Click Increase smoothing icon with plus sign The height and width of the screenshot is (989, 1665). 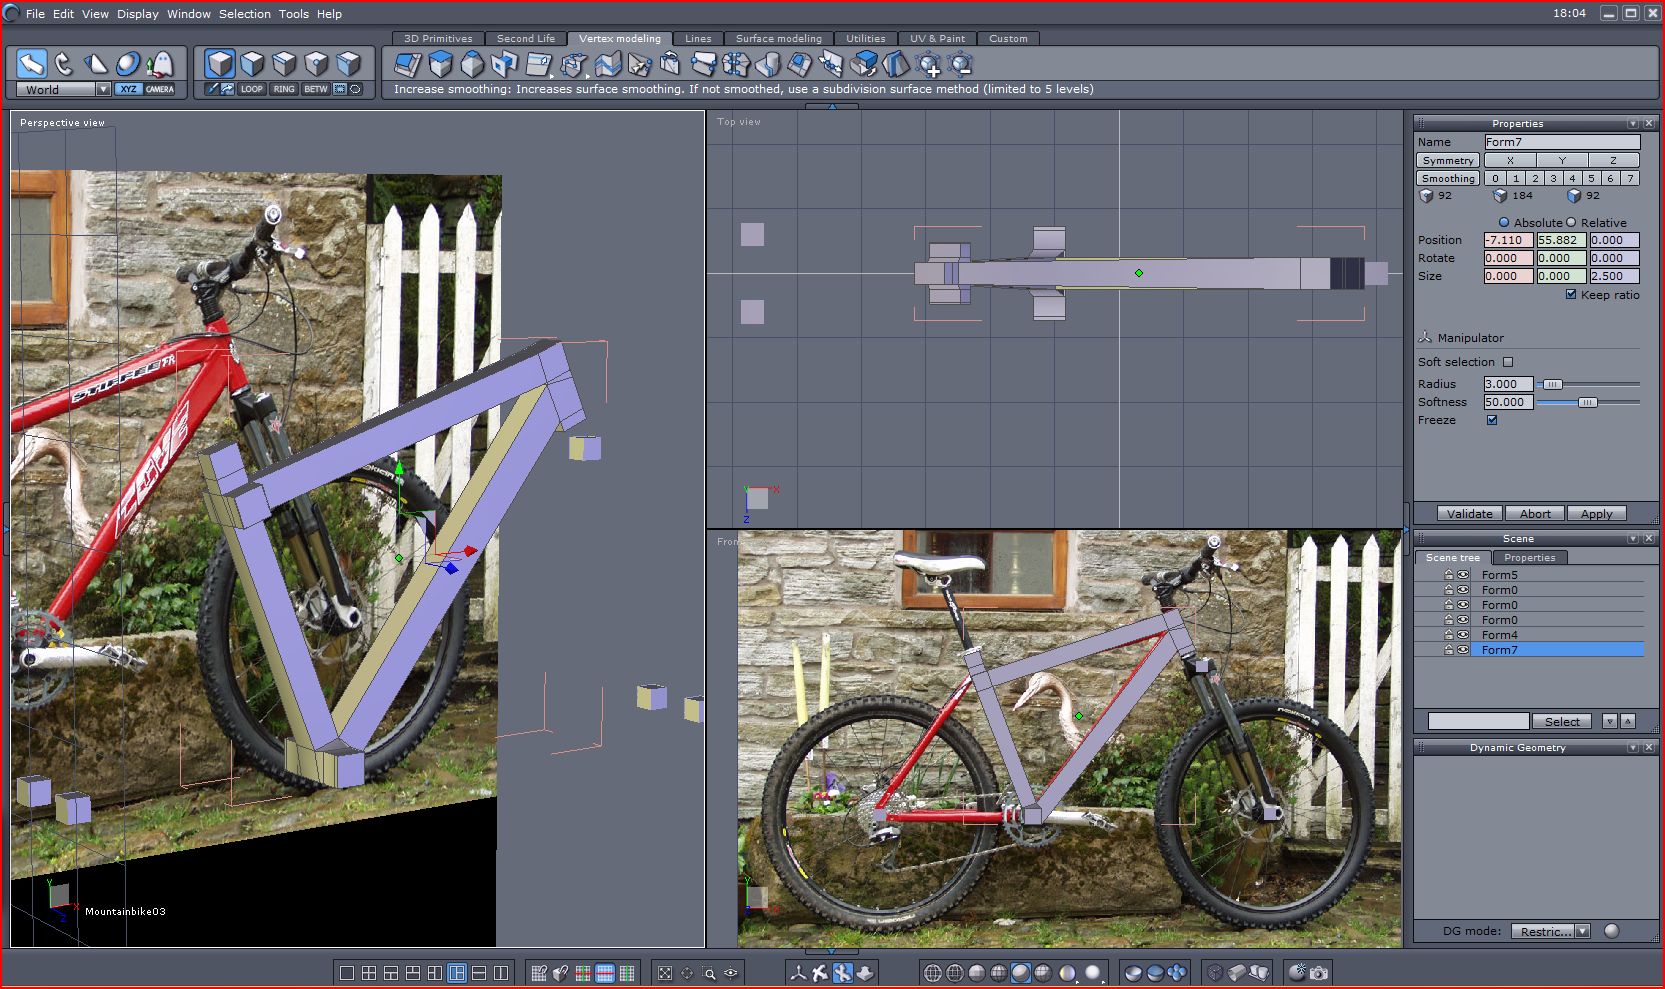click(x=929, y=65)
